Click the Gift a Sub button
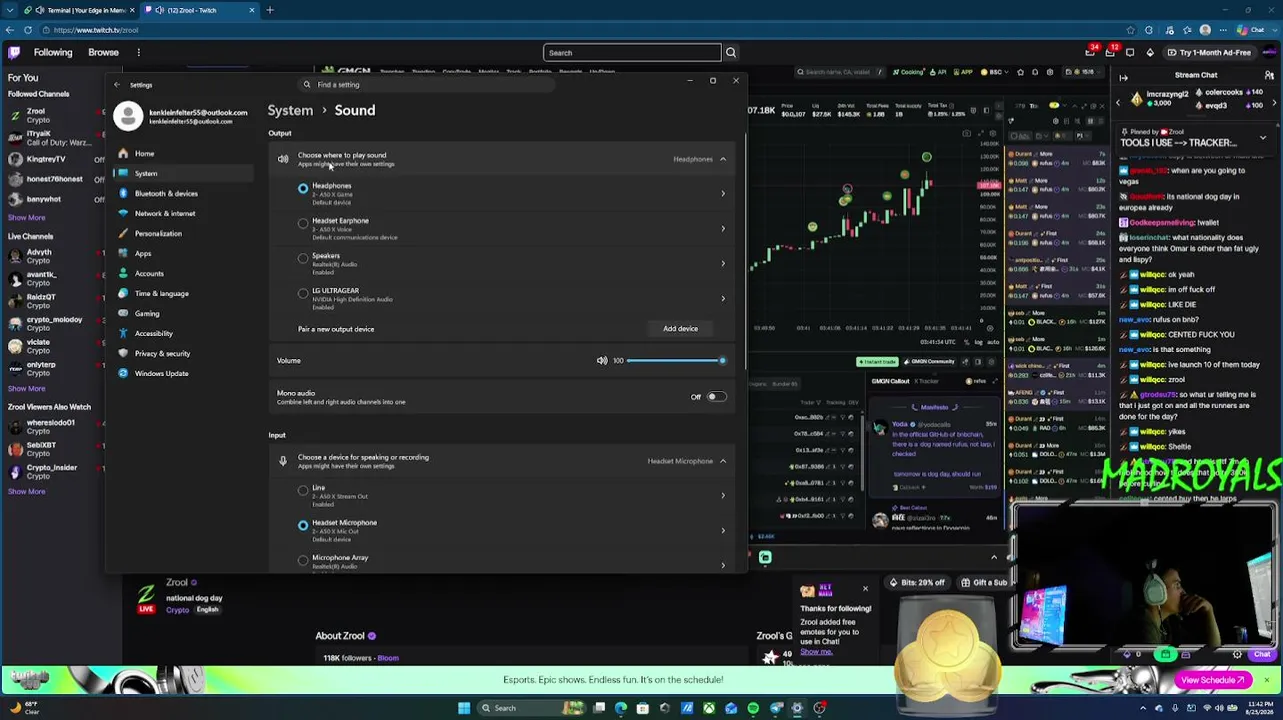Viewport: 1283px width, 720px height. 984,583
